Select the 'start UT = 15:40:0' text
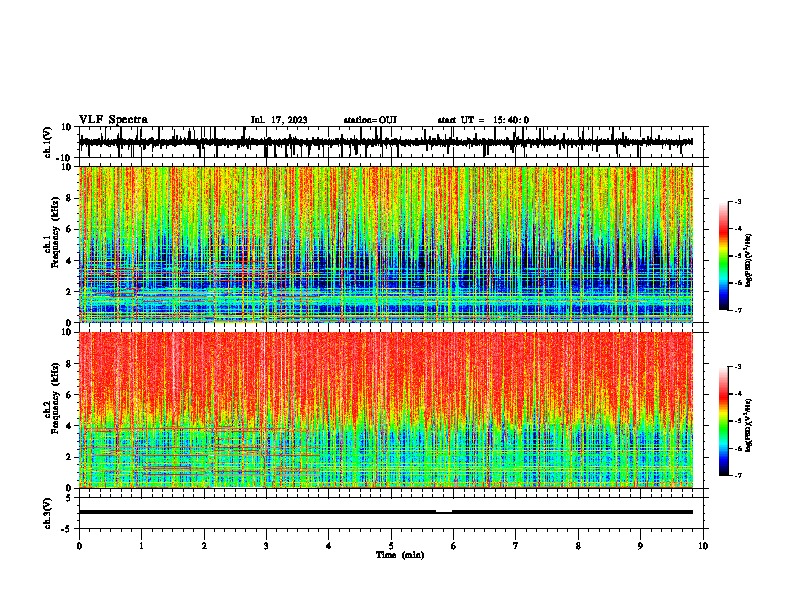The image size is (792, 612). pos(483,120)
